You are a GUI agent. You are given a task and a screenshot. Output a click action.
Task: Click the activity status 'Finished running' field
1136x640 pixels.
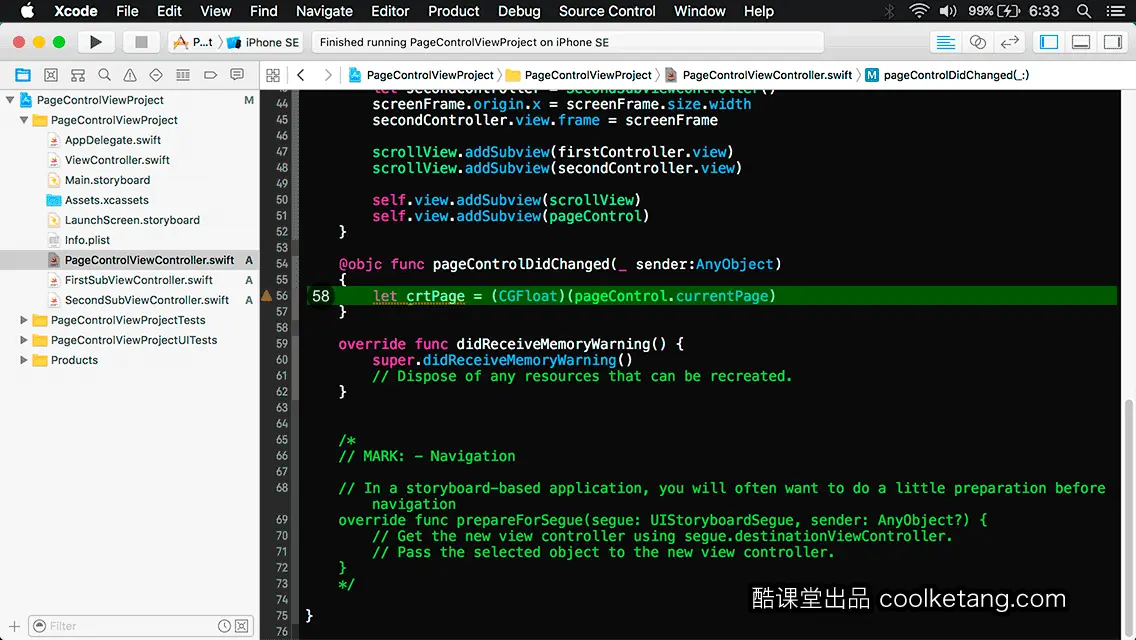point(567,42)
